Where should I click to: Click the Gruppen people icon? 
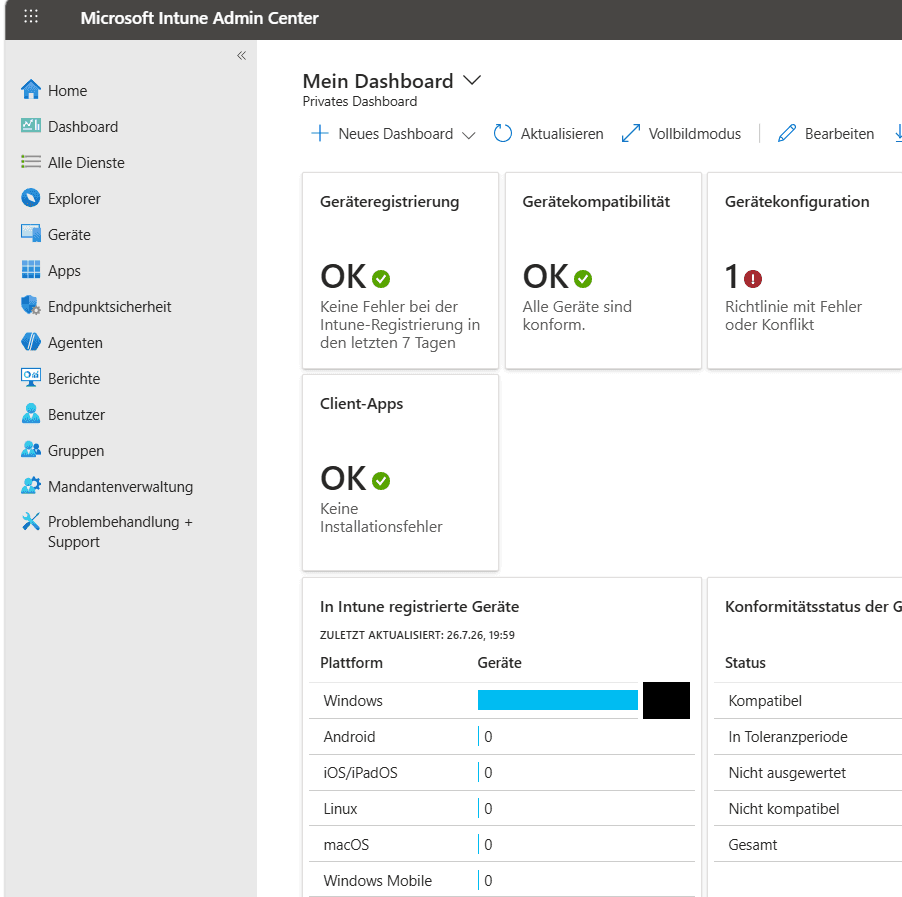coord(31,449)
